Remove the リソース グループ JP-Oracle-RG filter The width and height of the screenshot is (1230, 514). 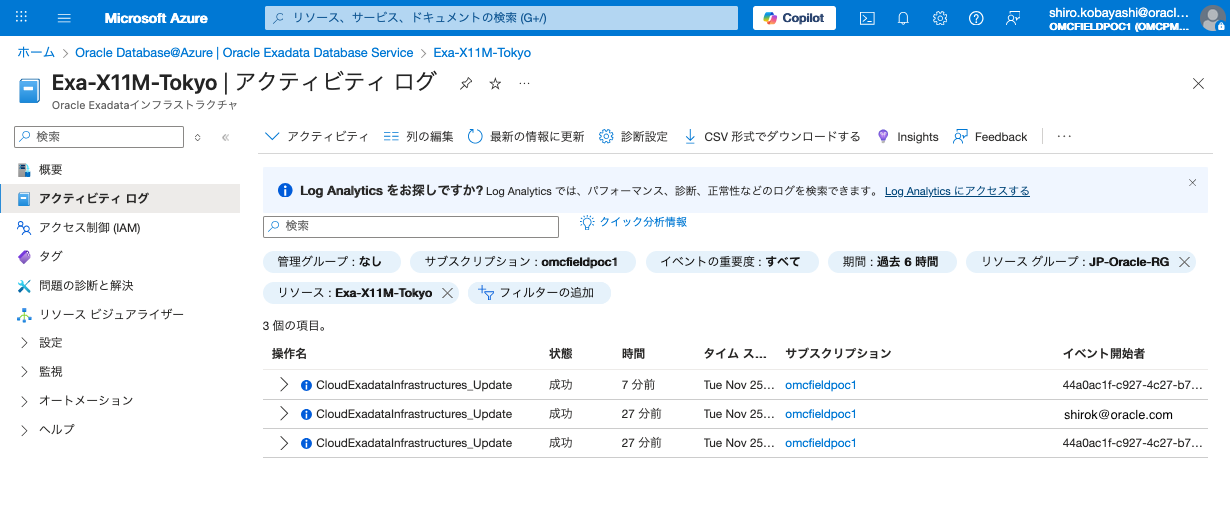point(1184,262)
